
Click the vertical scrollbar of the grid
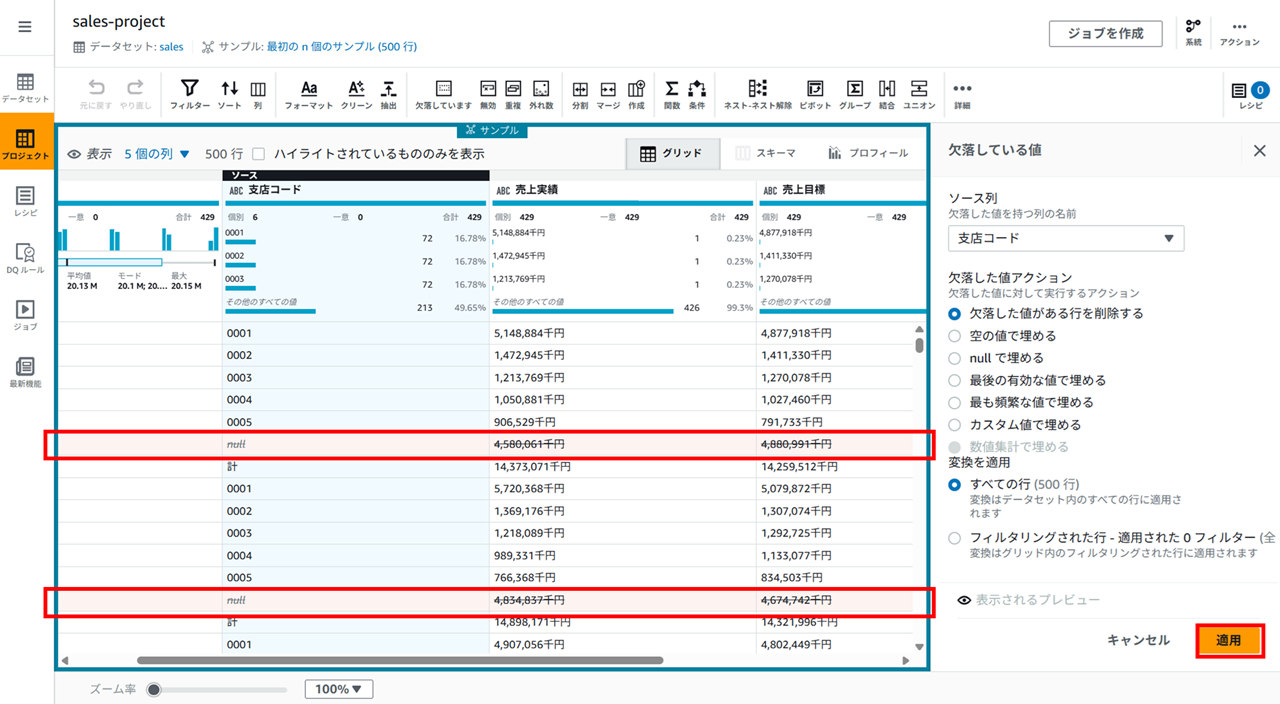pyautogui.click(x=919, y=344)
